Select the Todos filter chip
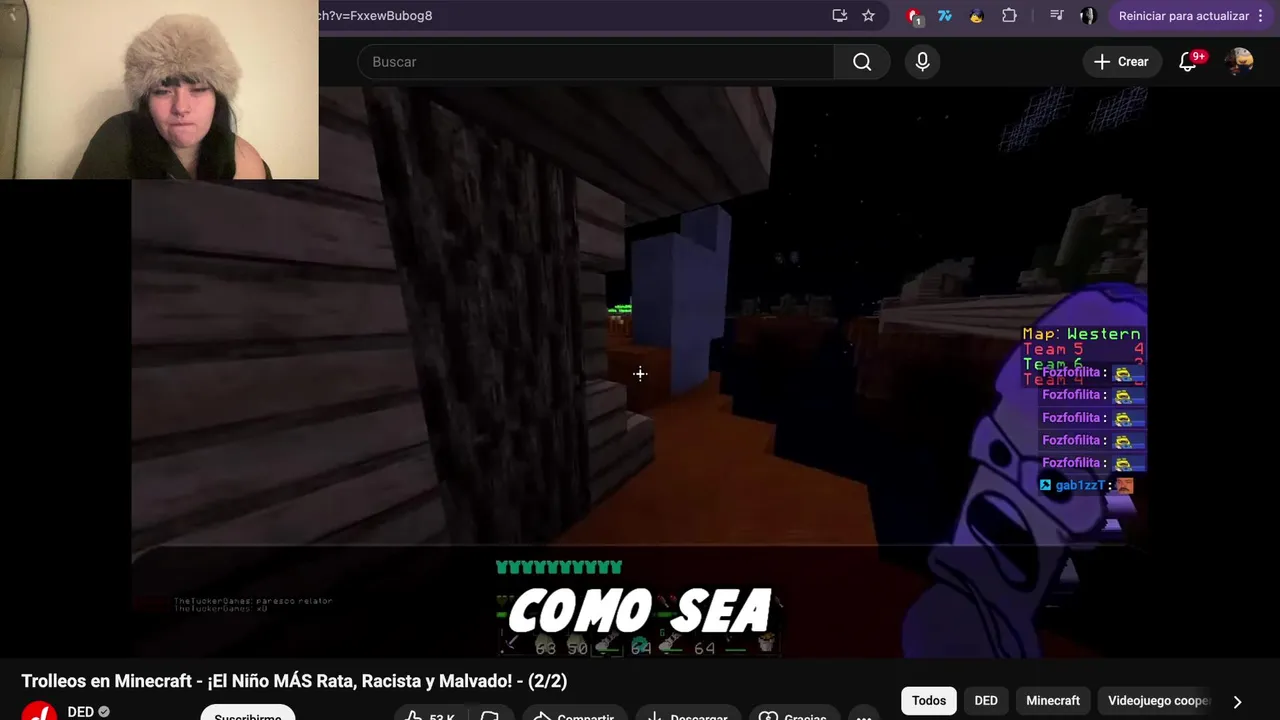Image resolution: width=1280 pixels, height=720 pixels. (x=928, y=701)
